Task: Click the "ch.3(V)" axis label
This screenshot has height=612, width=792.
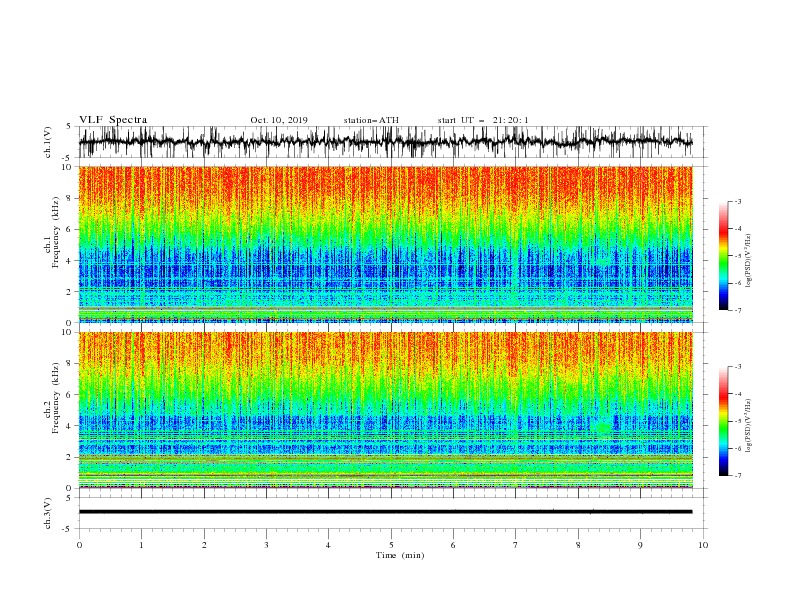Action: coord(48,513)
